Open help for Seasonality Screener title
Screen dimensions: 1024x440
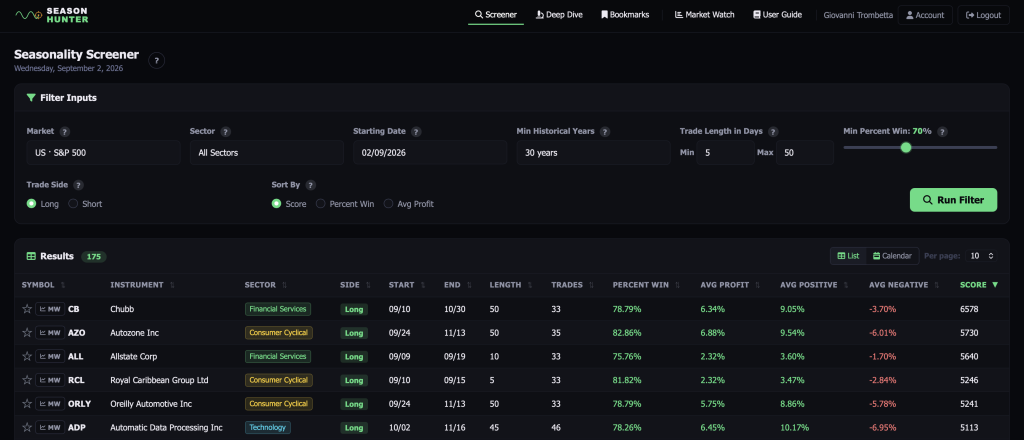[157, 61]
